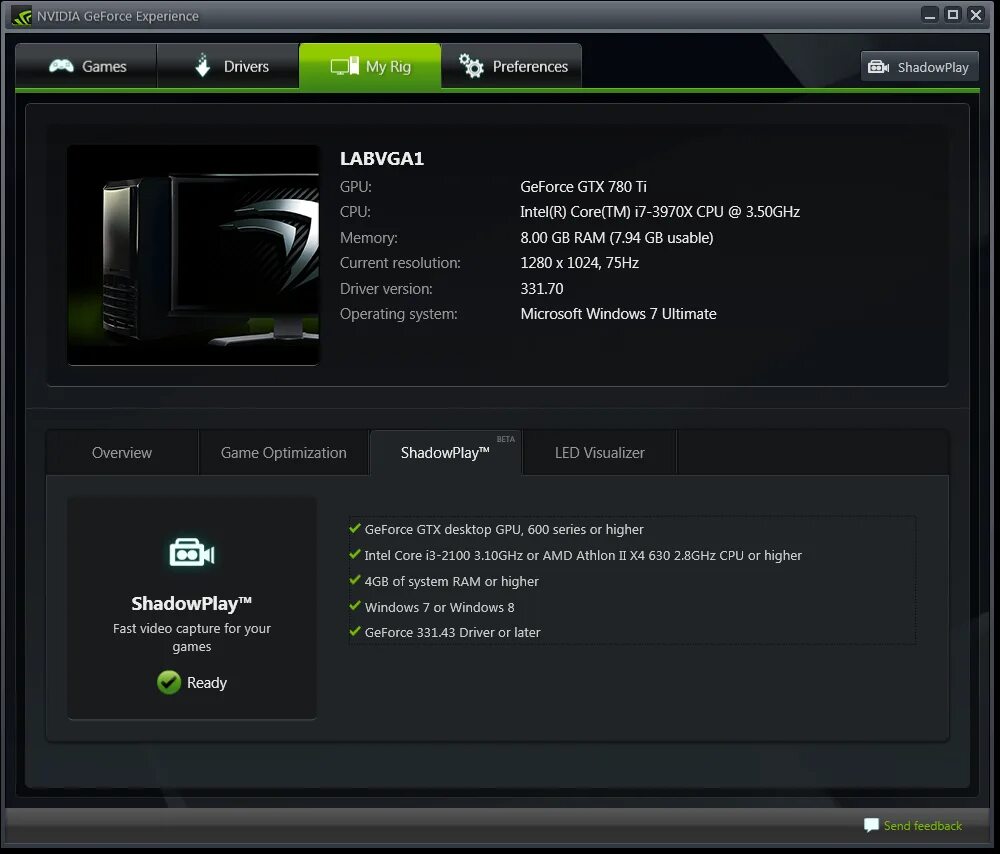Click checkmark beside GeForce 331.43 Driver
The height and width of the screenshot is (854, 1000).
pyautogui.click(x=355, y=631)
